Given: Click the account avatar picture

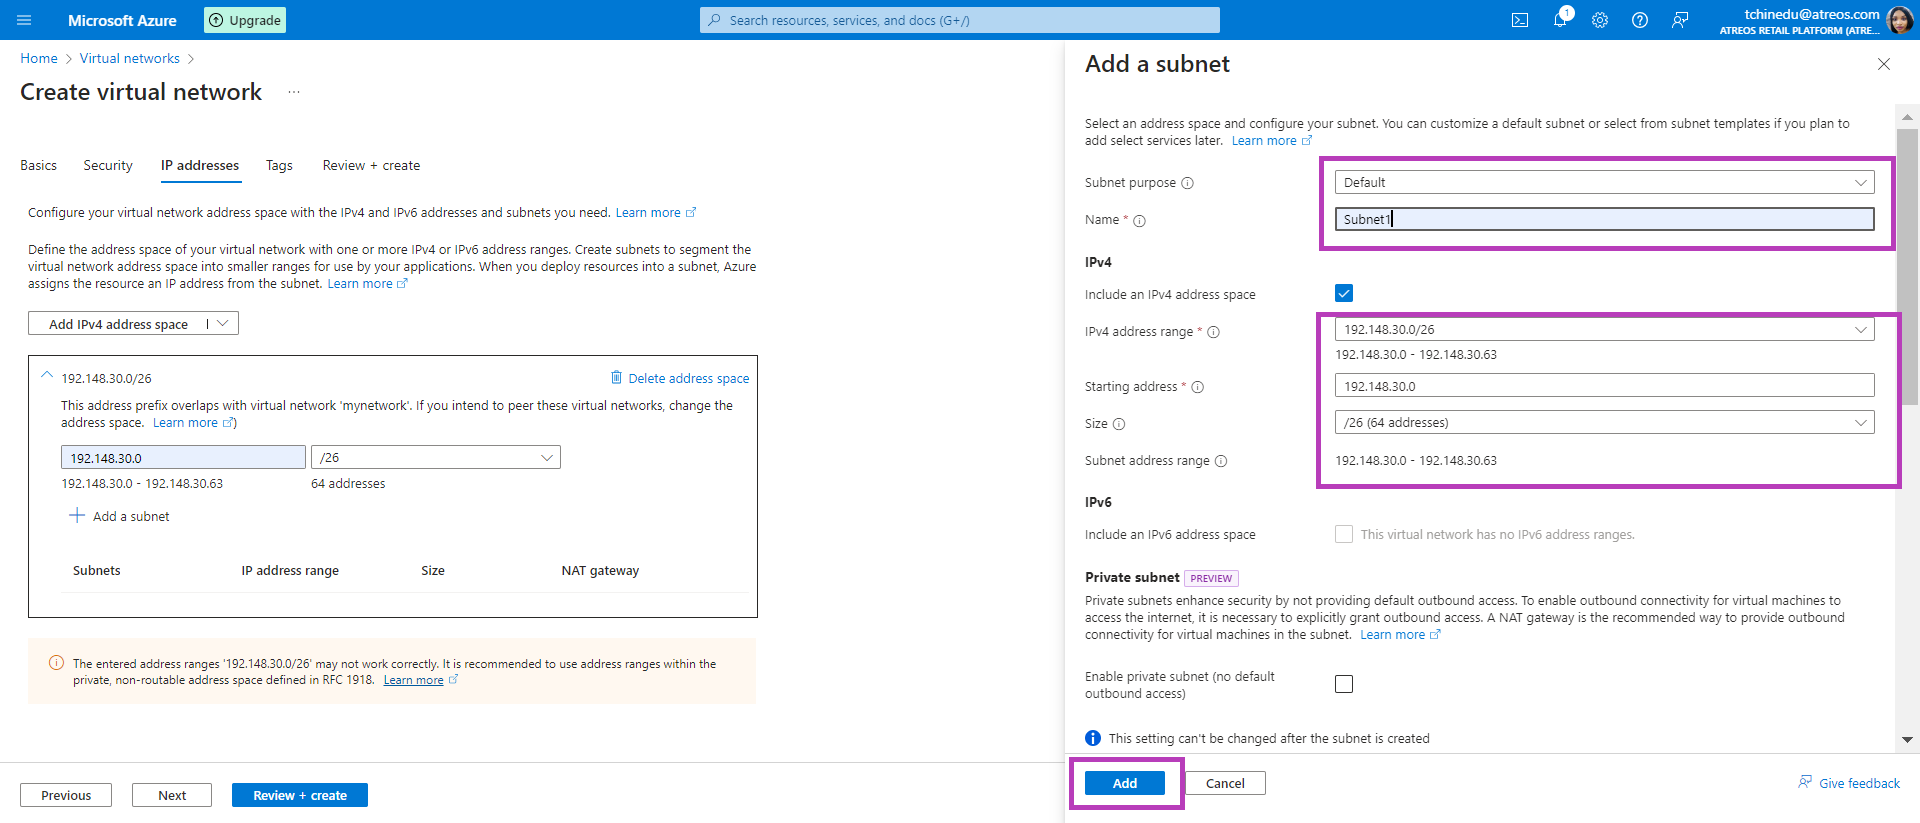Looking at the screenshot, I should (1899, 20).
